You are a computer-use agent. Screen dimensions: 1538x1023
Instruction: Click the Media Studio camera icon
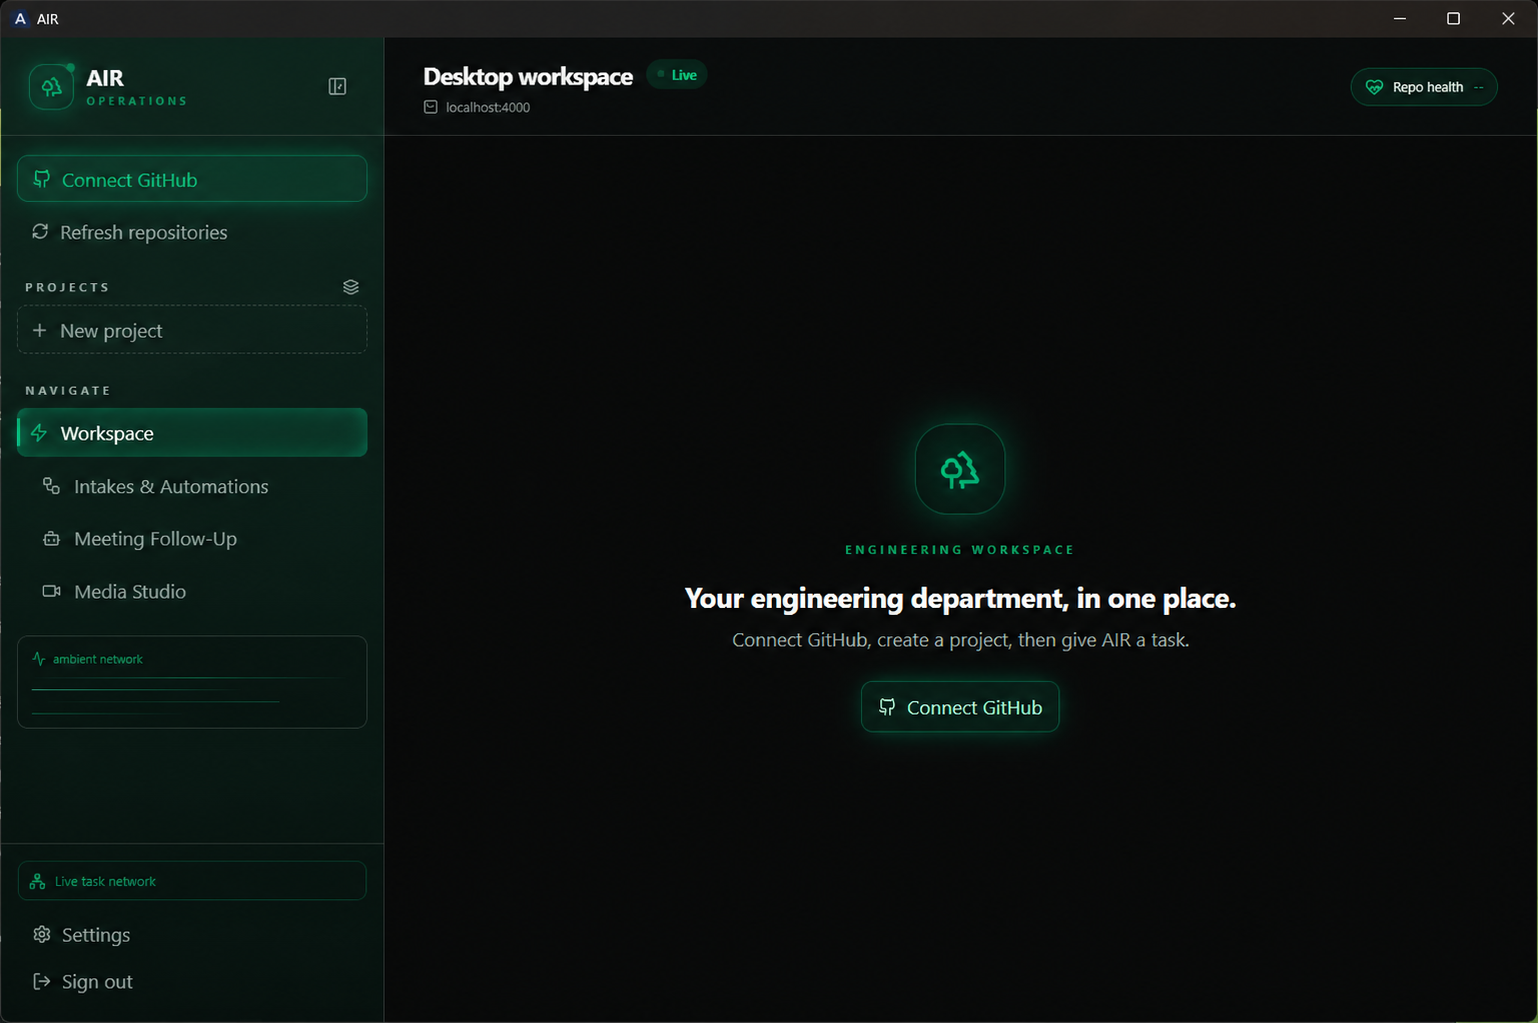51,591
